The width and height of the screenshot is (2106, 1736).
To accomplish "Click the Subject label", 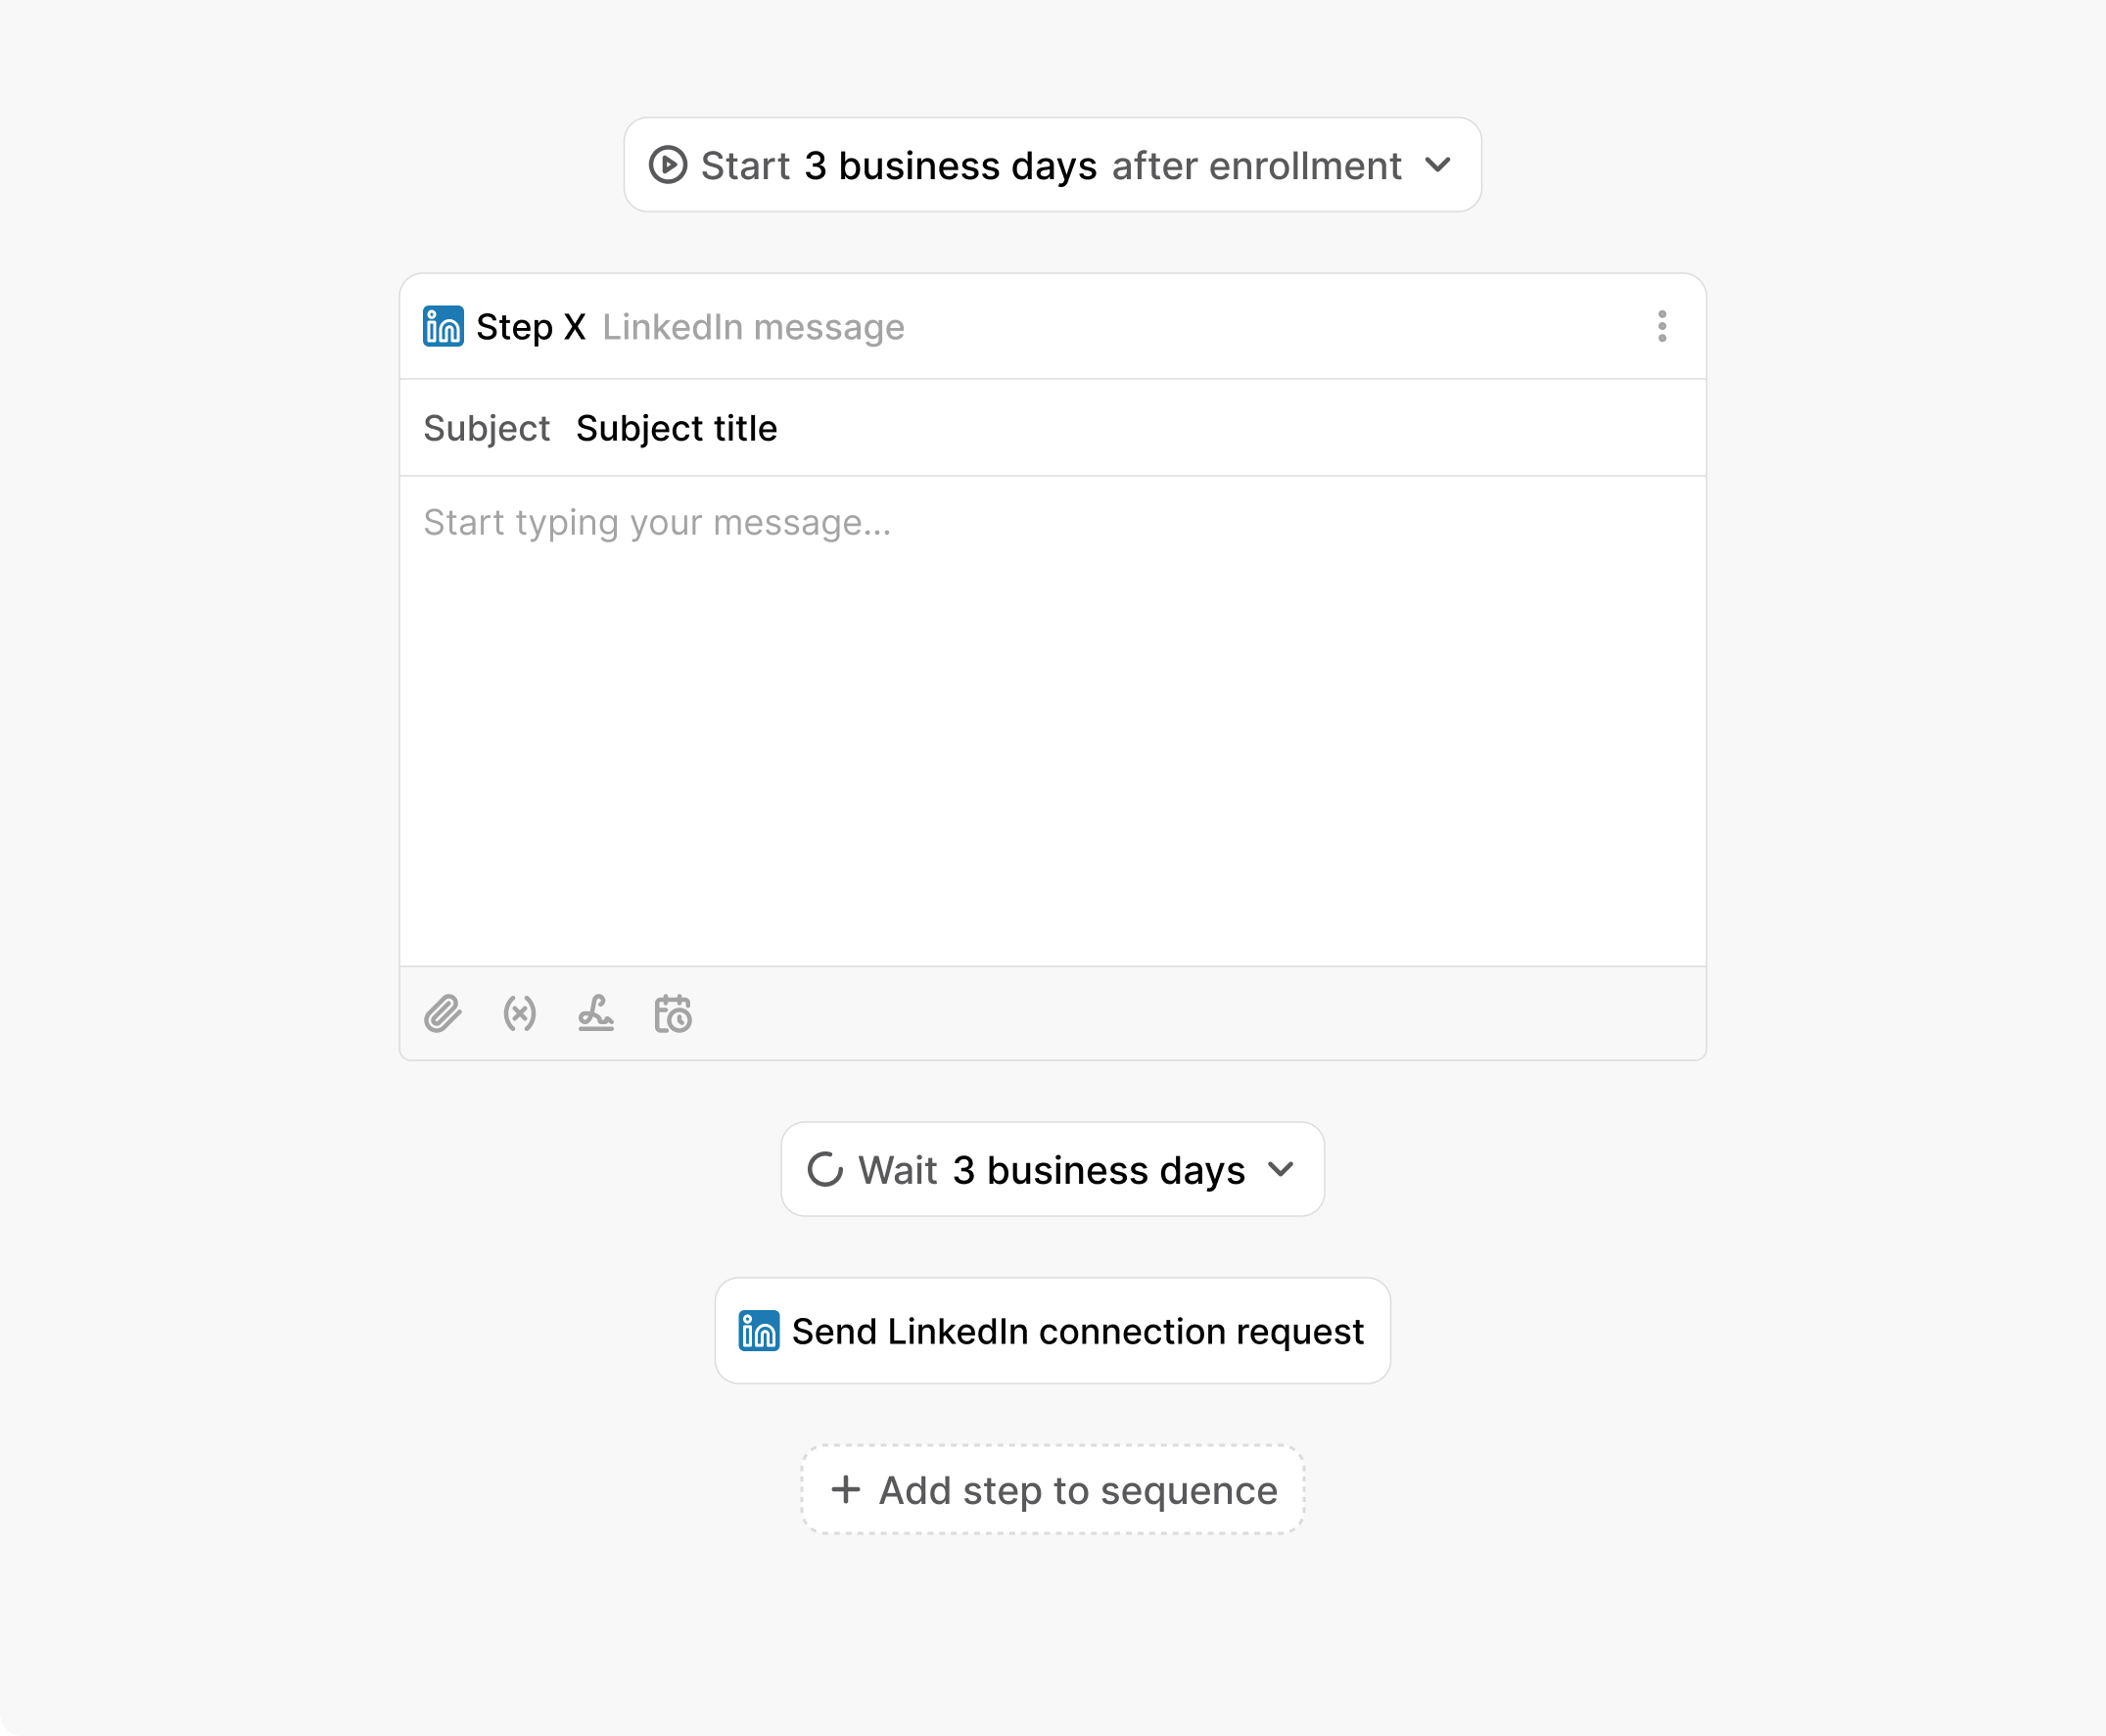I will [x=487, y=428].
